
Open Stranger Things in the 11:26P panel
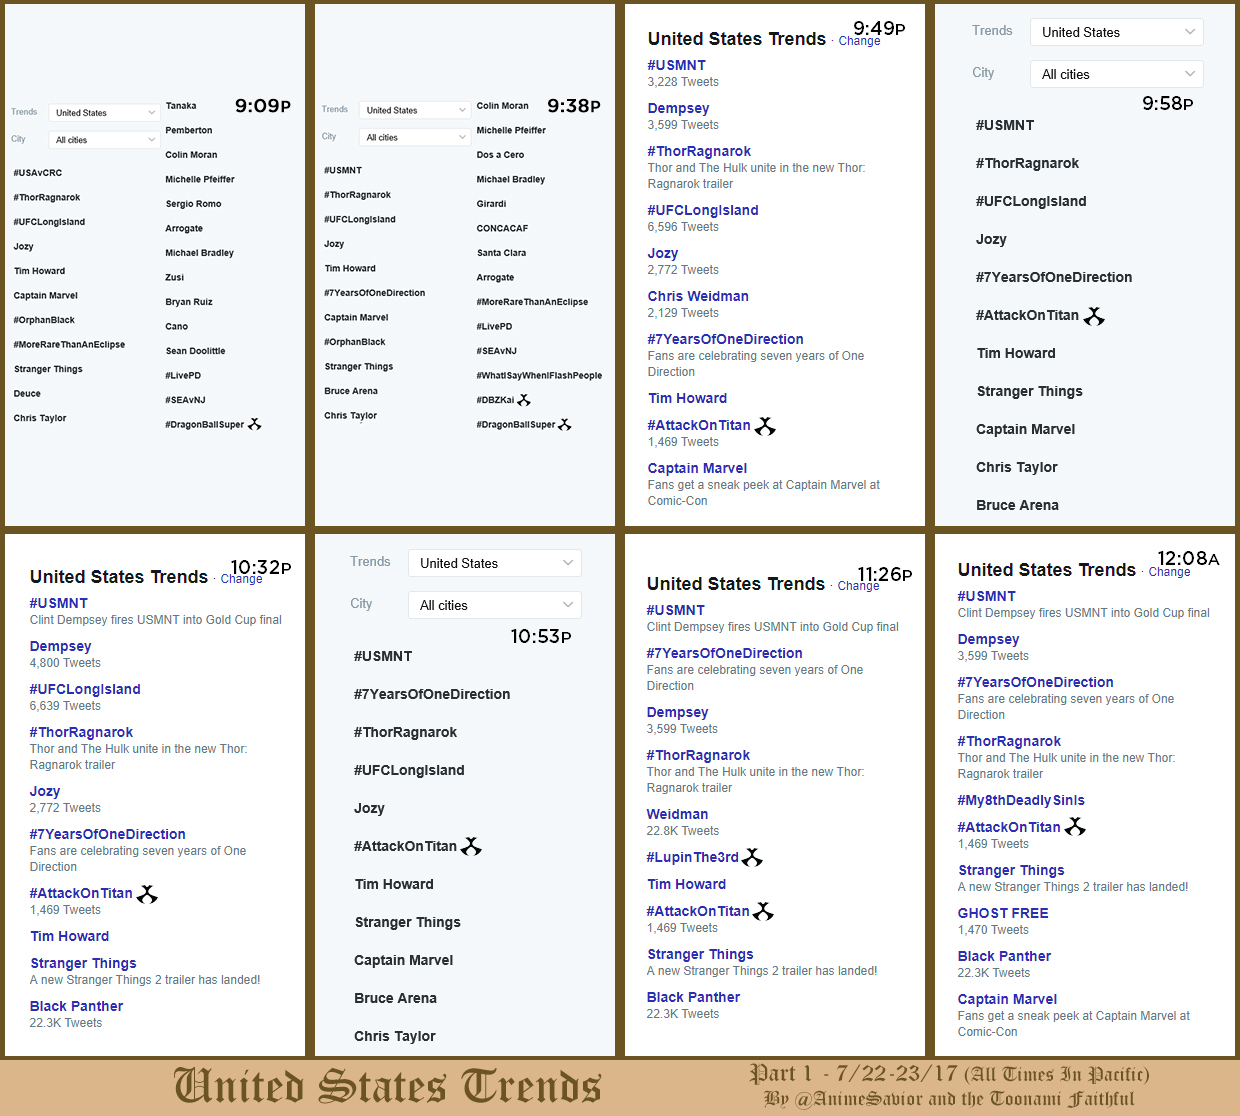pos(700,954)
